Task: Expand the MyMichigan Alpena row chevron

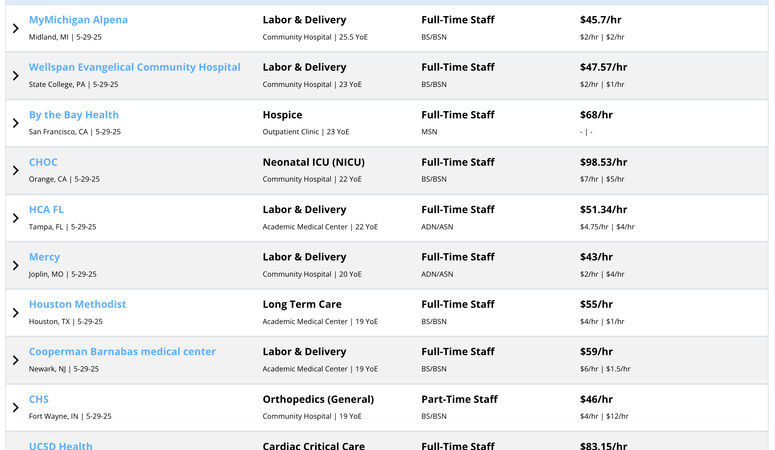Action: tap(16, 28)
